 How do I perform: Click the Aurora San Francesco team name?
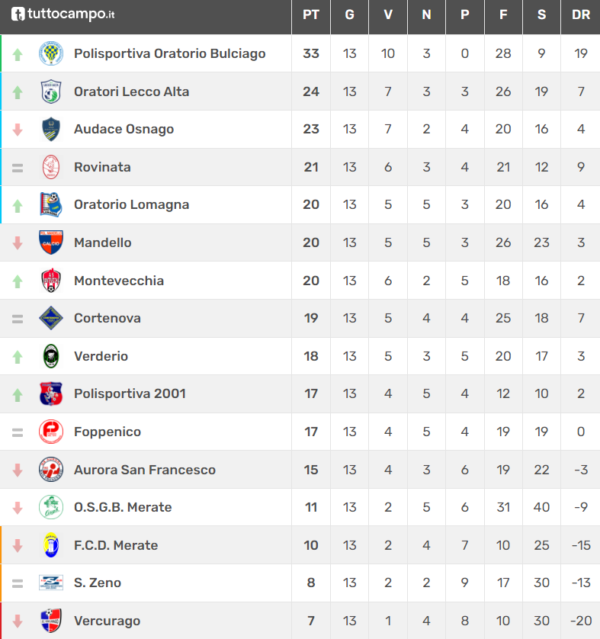point(145,470)
